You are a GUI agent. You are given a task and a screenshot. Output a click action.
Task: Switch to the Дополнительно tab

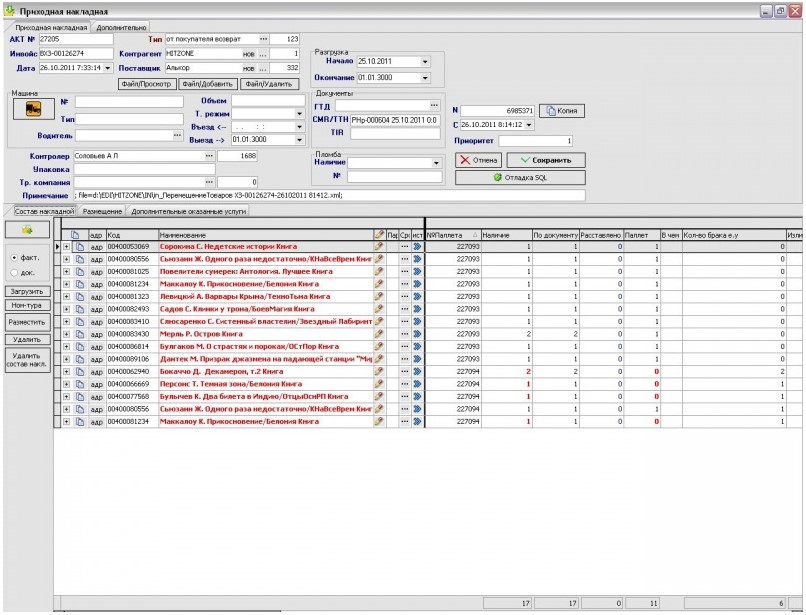coord(123,27)
